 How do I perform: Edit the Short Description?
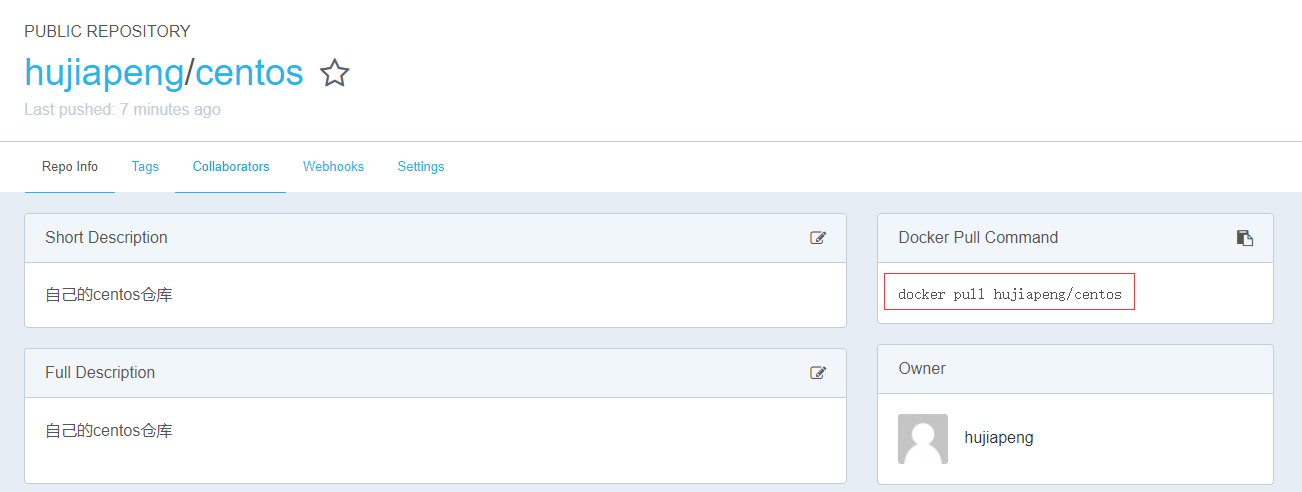(818, 238)
